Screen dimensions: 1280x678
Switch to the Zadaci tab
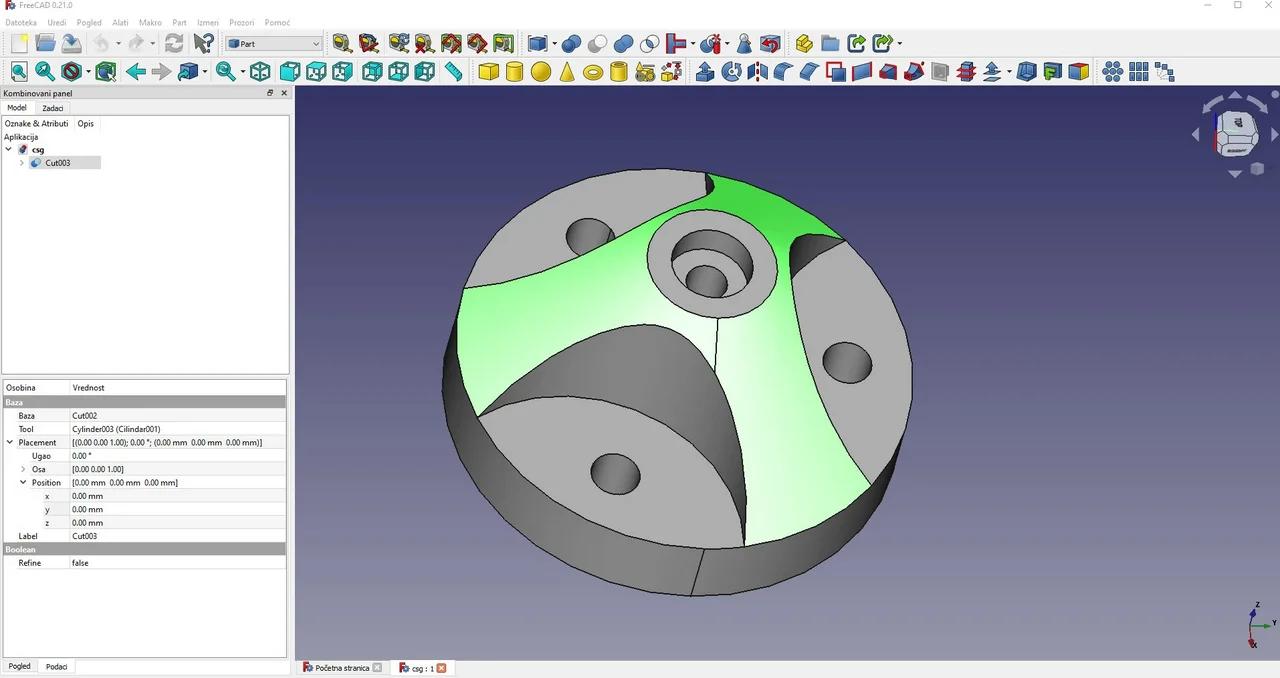pos(52,107)
